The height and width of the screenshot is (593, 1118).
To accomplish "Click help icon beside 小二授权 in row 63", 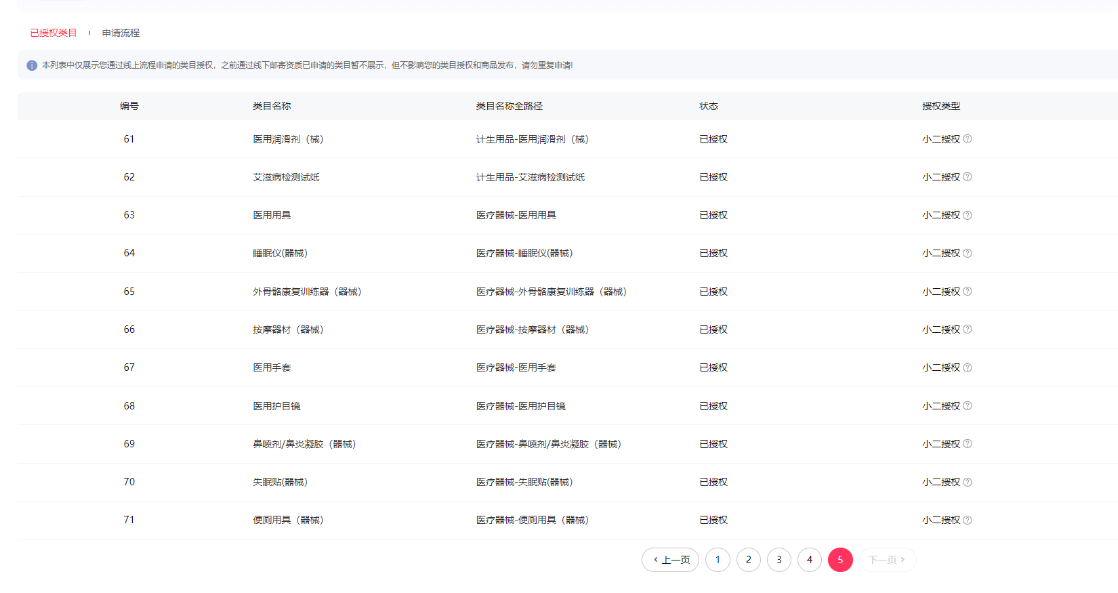I will click(967, 215).
